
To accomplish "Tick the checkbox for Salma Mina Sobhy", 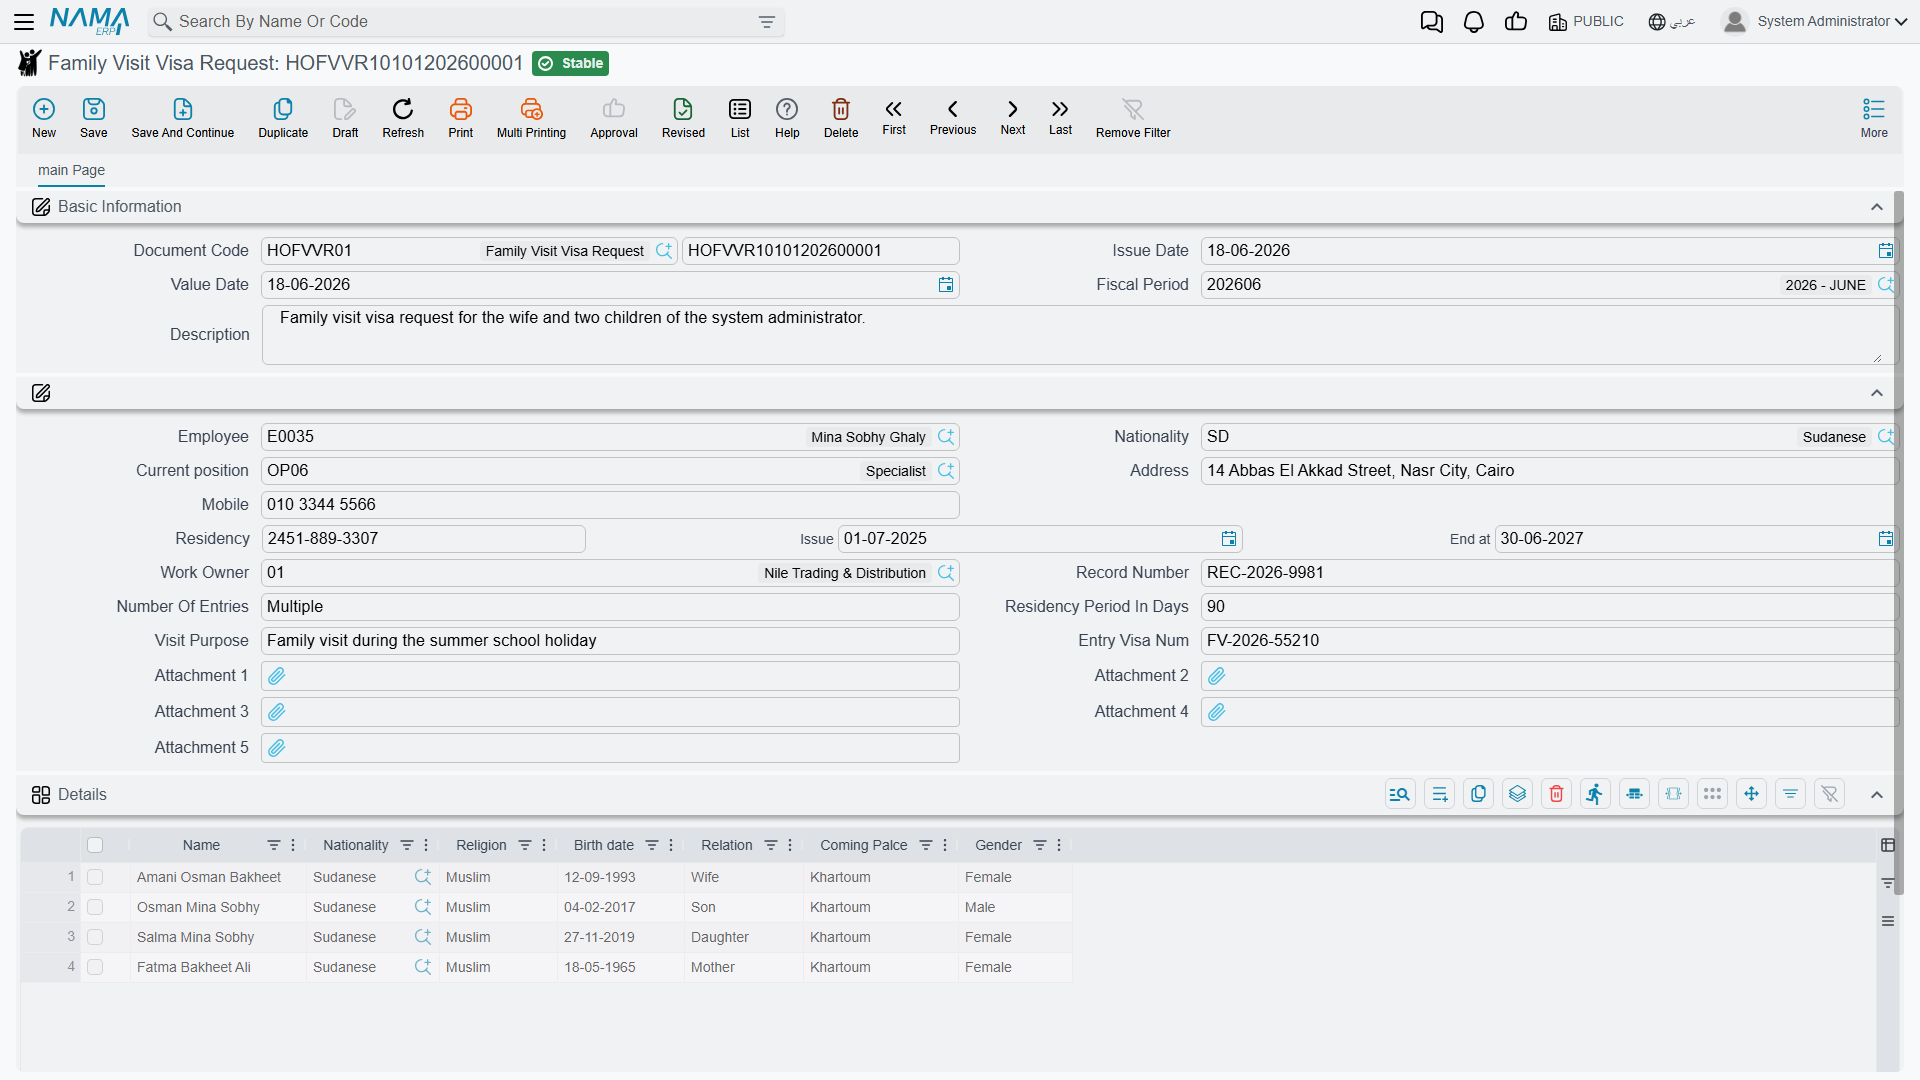I will click(95, 937).
